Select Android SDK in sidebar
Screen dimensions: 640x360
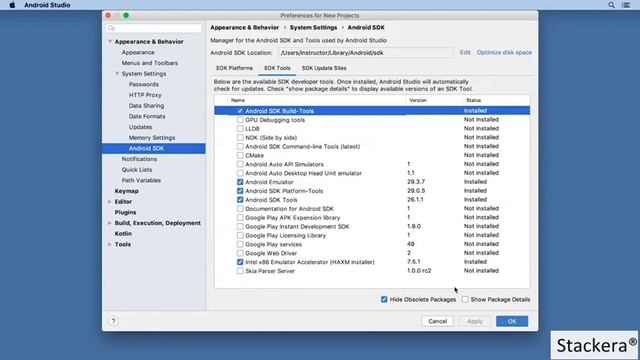coord(154,149)
